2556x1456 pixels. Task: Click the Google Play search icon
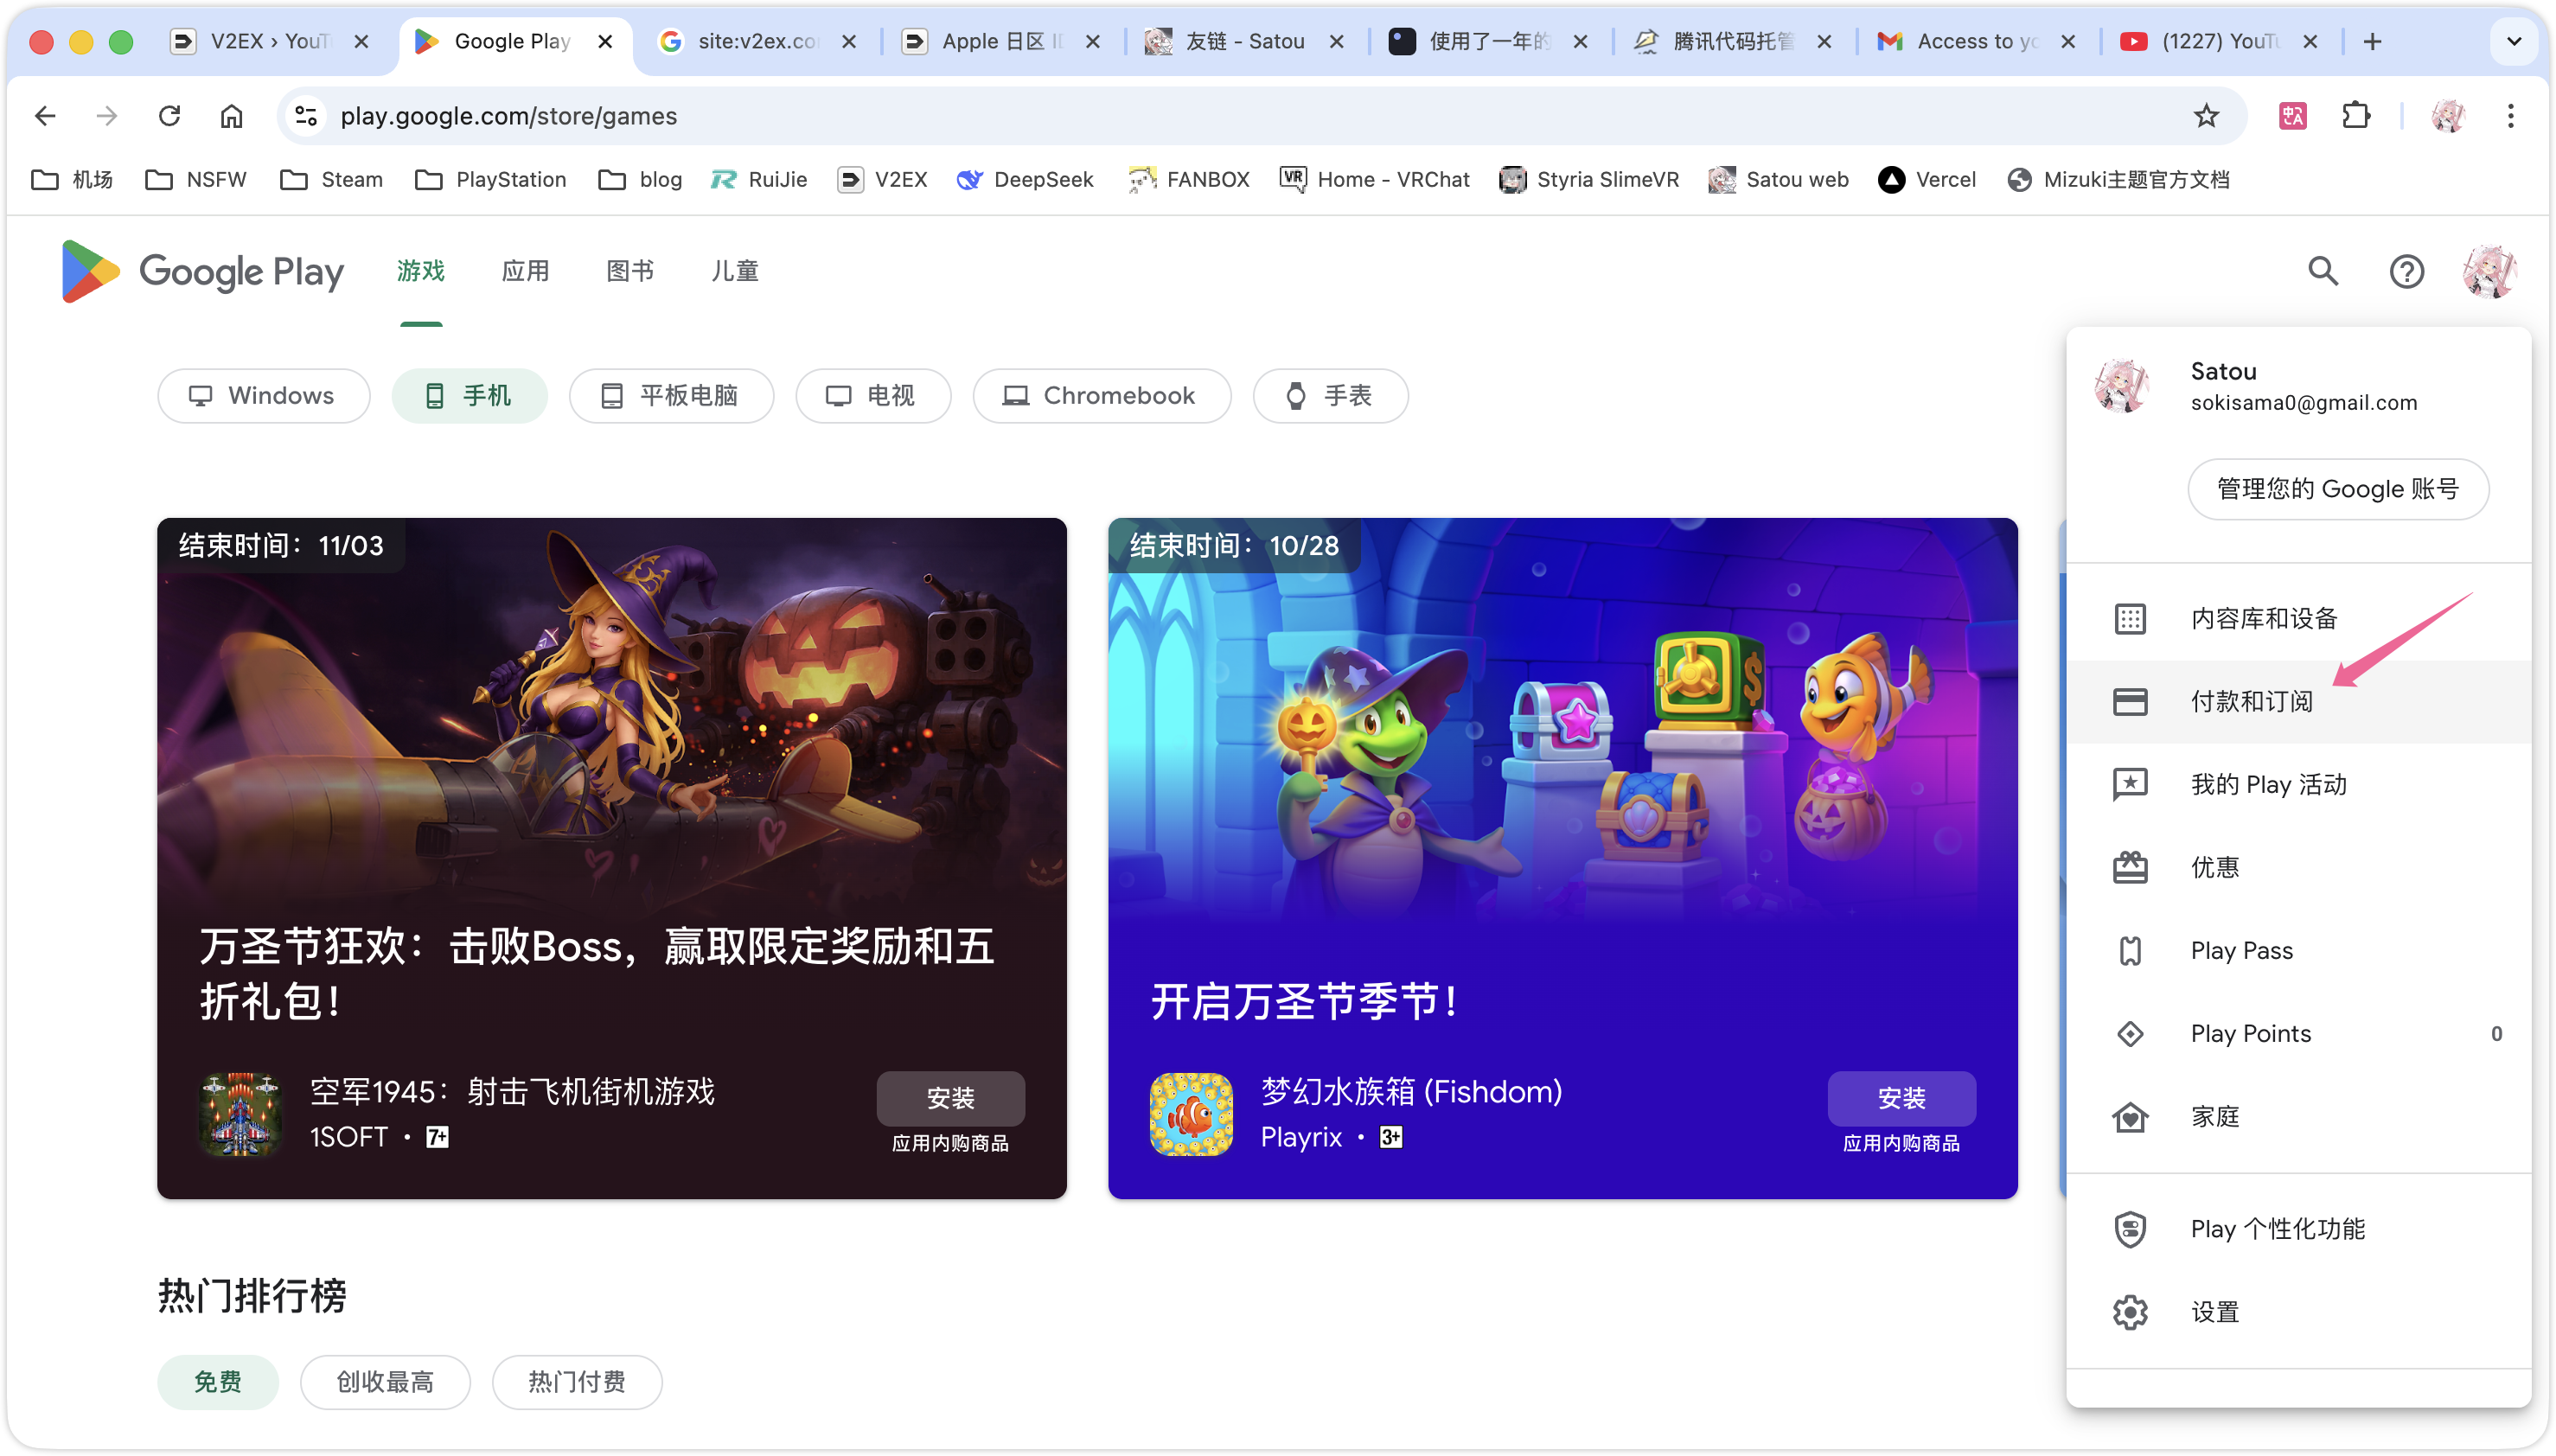tap(2322, 271)
